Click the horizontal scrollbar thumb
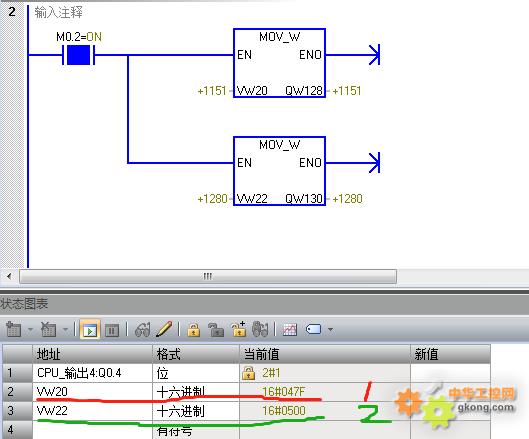The image size is (529, 439). [208, 277]
